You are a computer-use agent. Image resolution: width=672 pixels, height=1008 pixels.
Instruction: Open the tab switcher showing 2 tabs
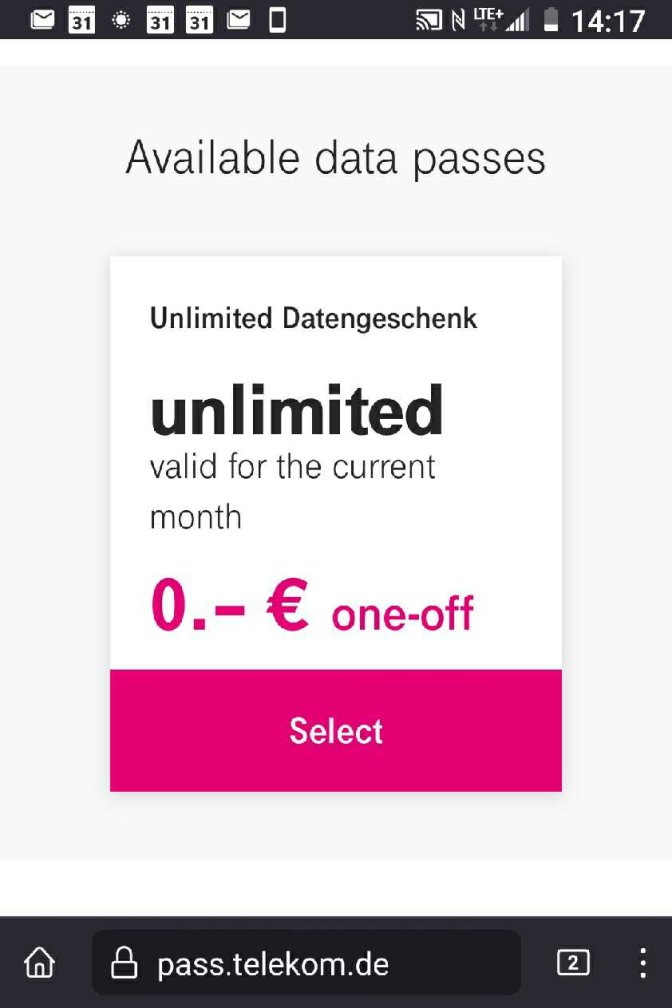pos(572,963)
